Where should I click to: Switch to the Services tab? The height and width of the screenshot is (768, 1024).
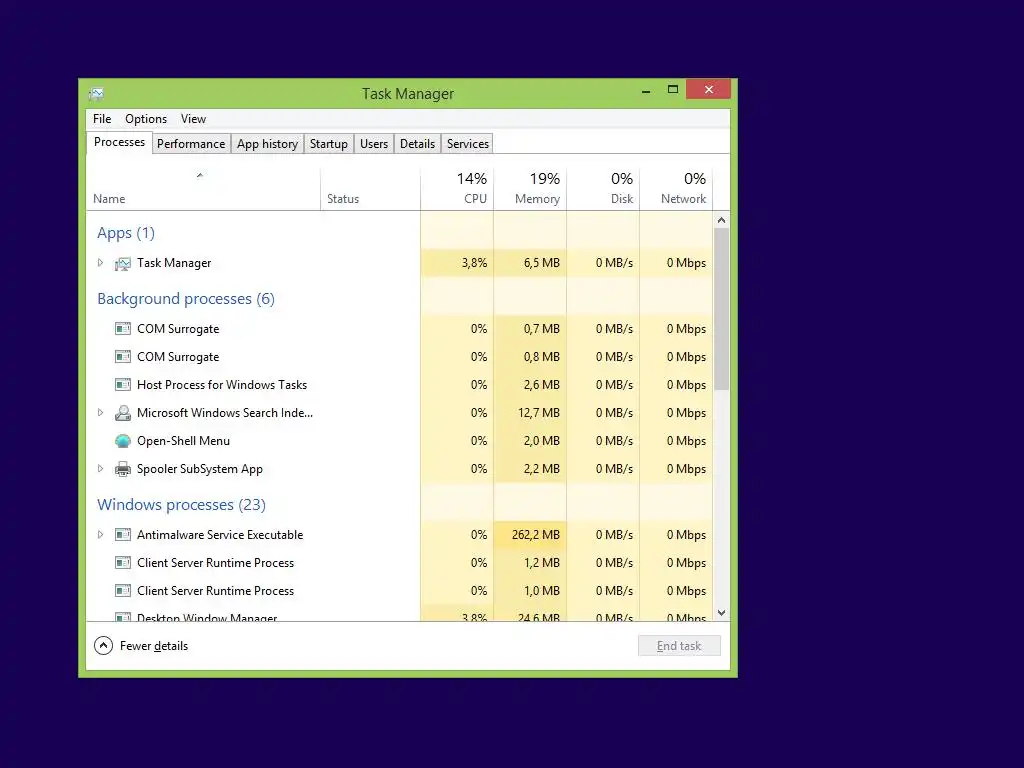tap(468, 144)
